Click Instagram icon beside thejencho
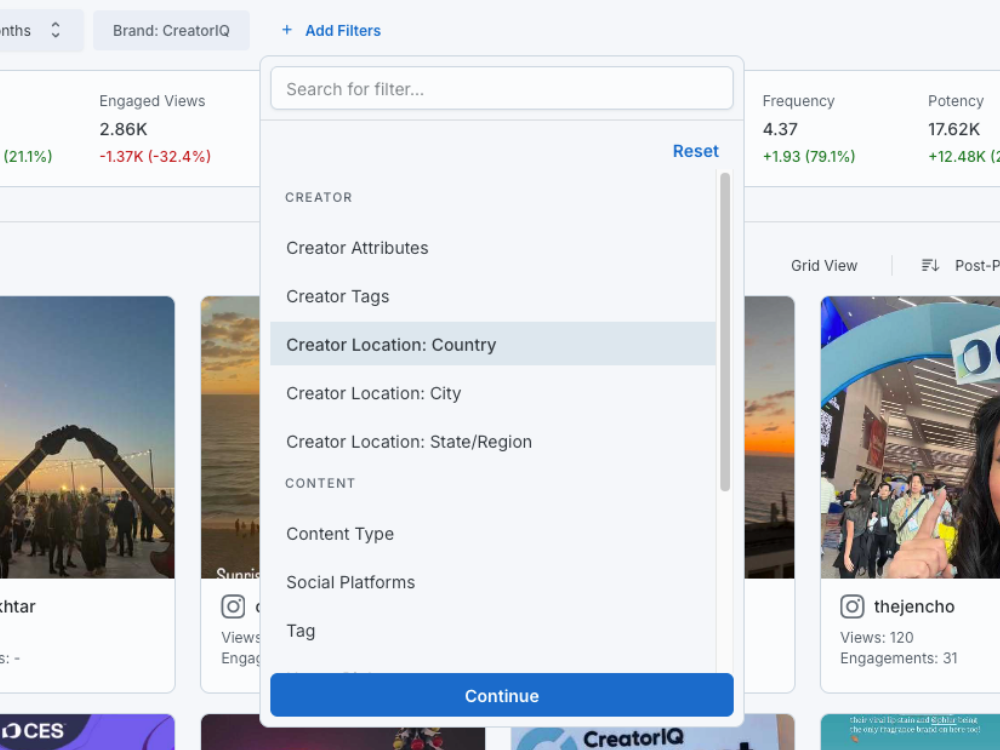The image size is (1000, 750). coord(852,606)
